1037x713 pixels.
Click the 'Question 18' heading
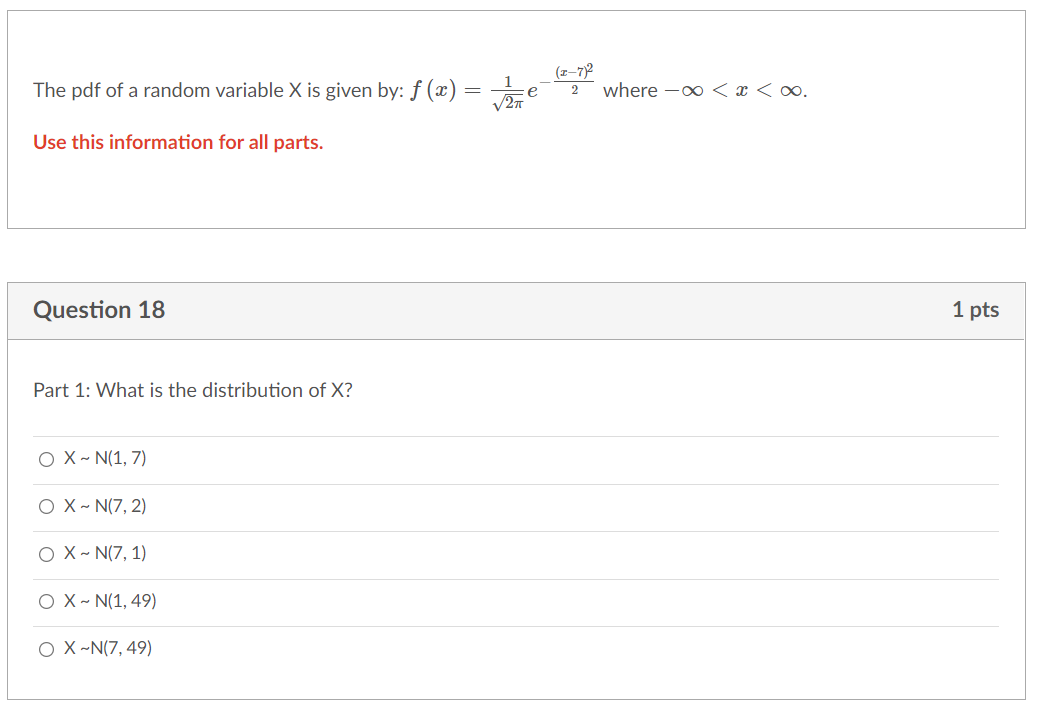tap(99, 310)
